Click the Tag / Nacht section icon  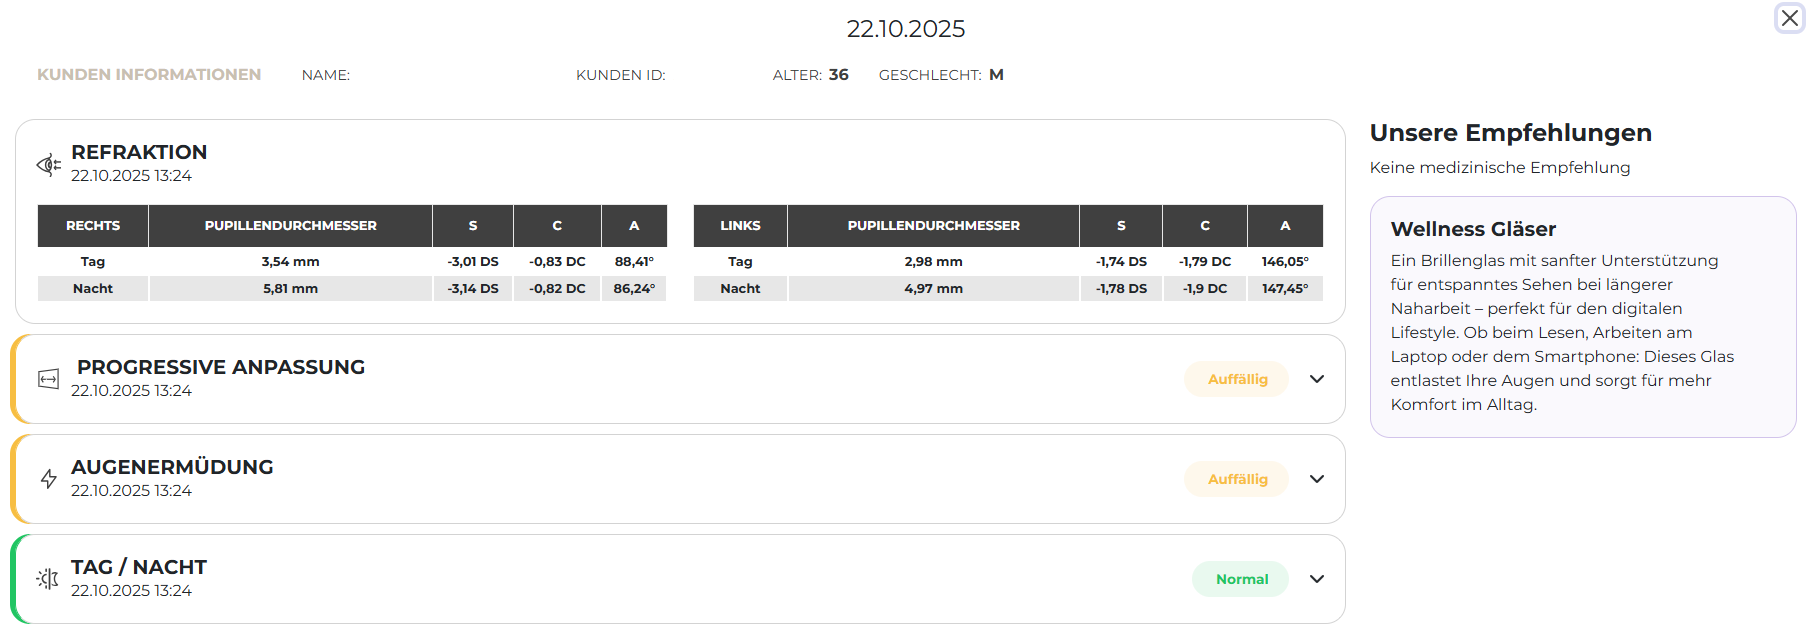48,579
